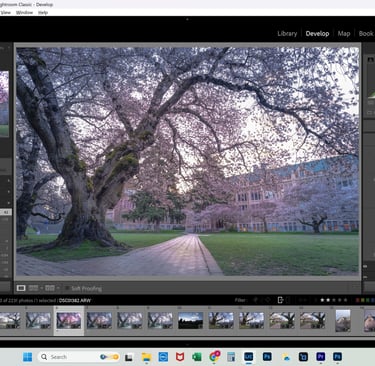Click the Filter label in filmstrip bar

pyautogui.click(x=240, y=300)
